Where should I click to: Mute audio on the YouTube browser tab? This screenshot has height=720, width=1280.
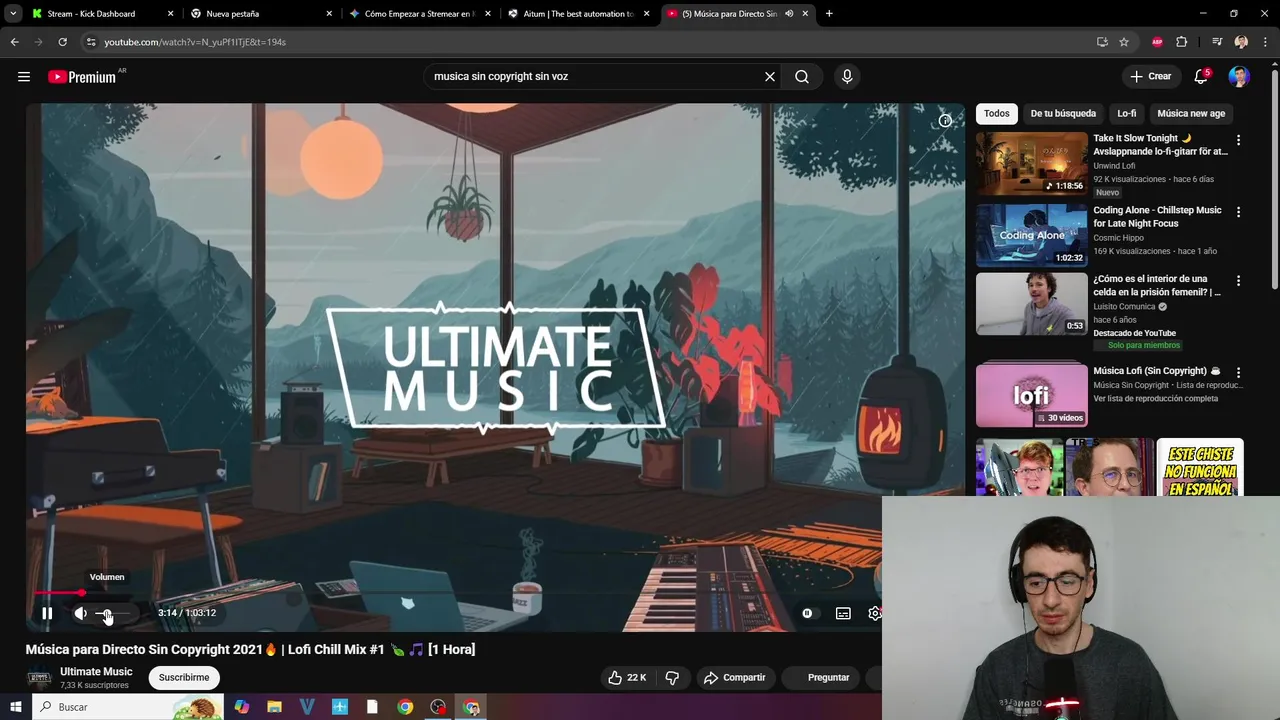789,14
